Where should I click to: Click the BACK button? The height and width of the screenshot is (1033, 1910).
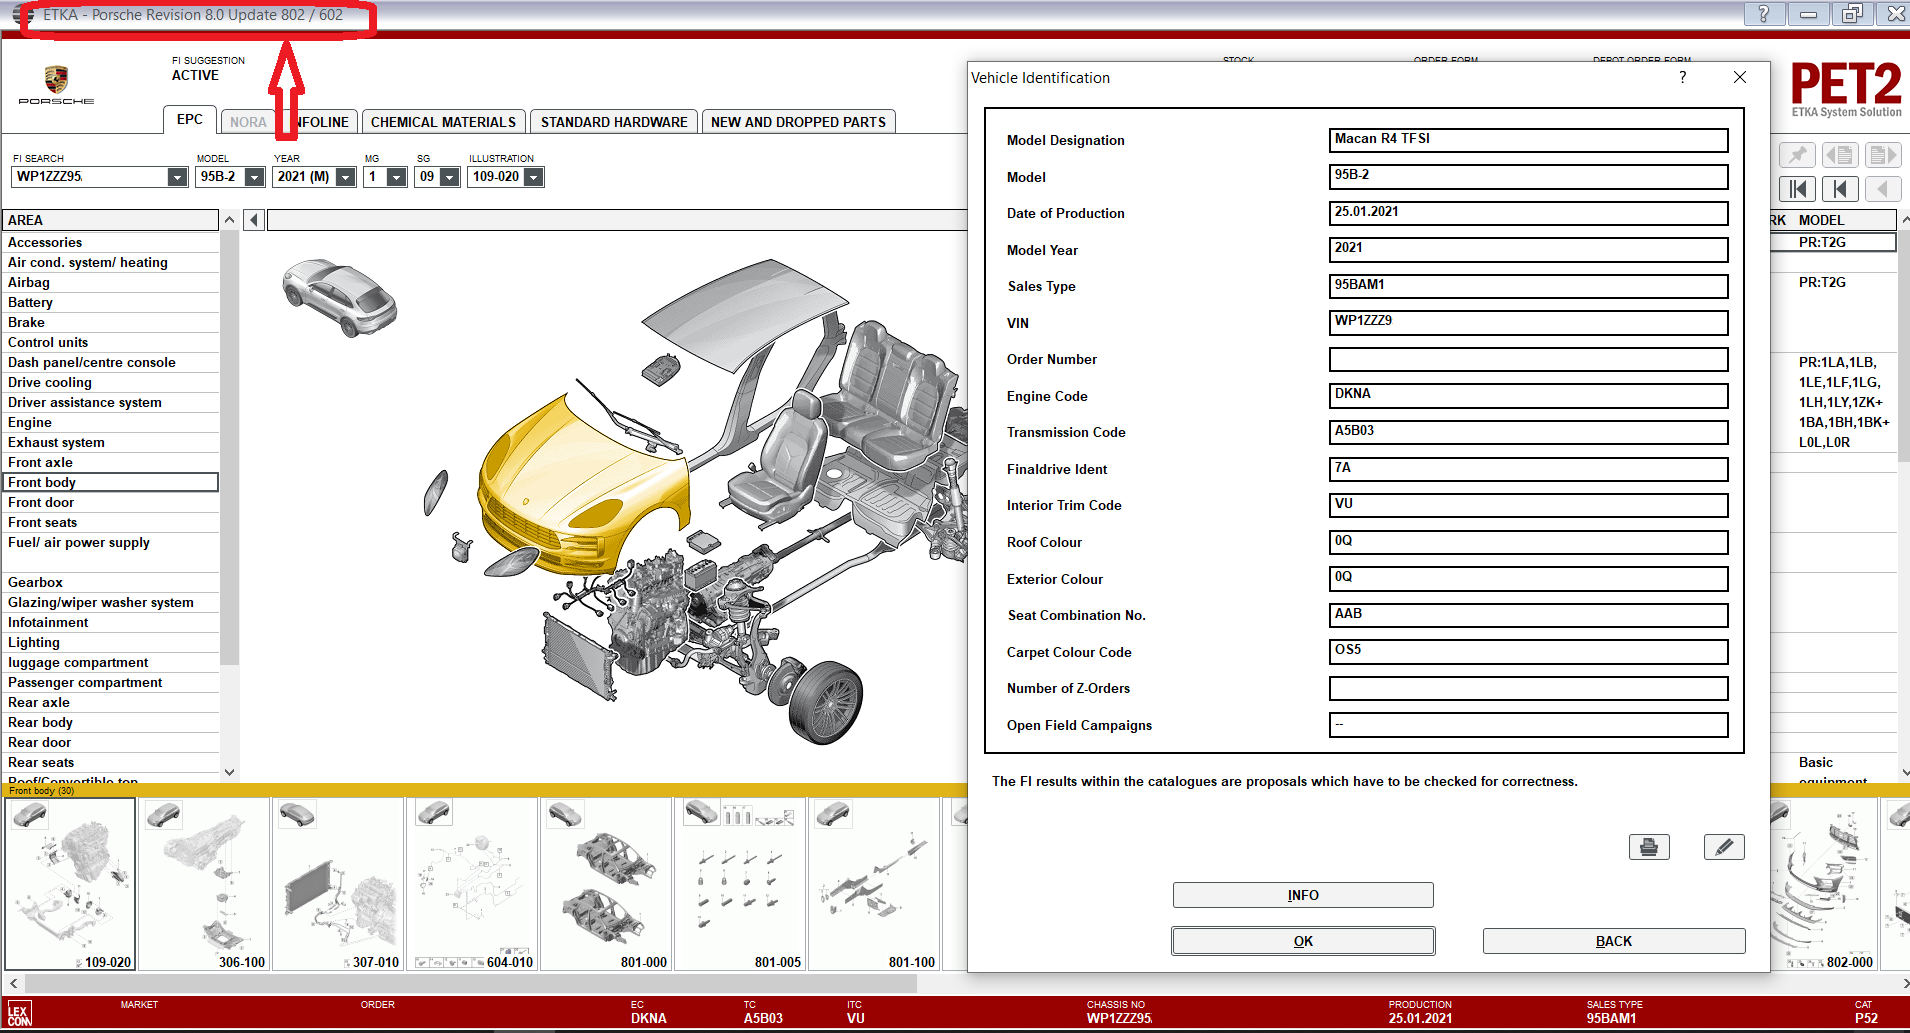coord(1614,941)
